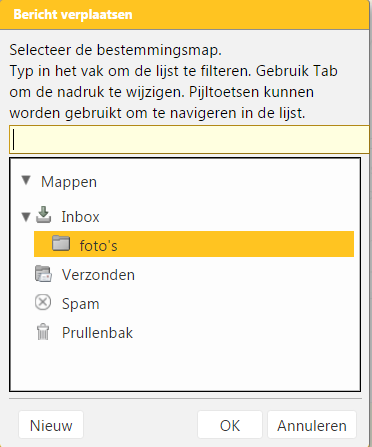Image resolution: width=372 pixels, height=447 pixels.
Task: Click the Prullenbak trash can icon
Action: (x=43, y=332)
